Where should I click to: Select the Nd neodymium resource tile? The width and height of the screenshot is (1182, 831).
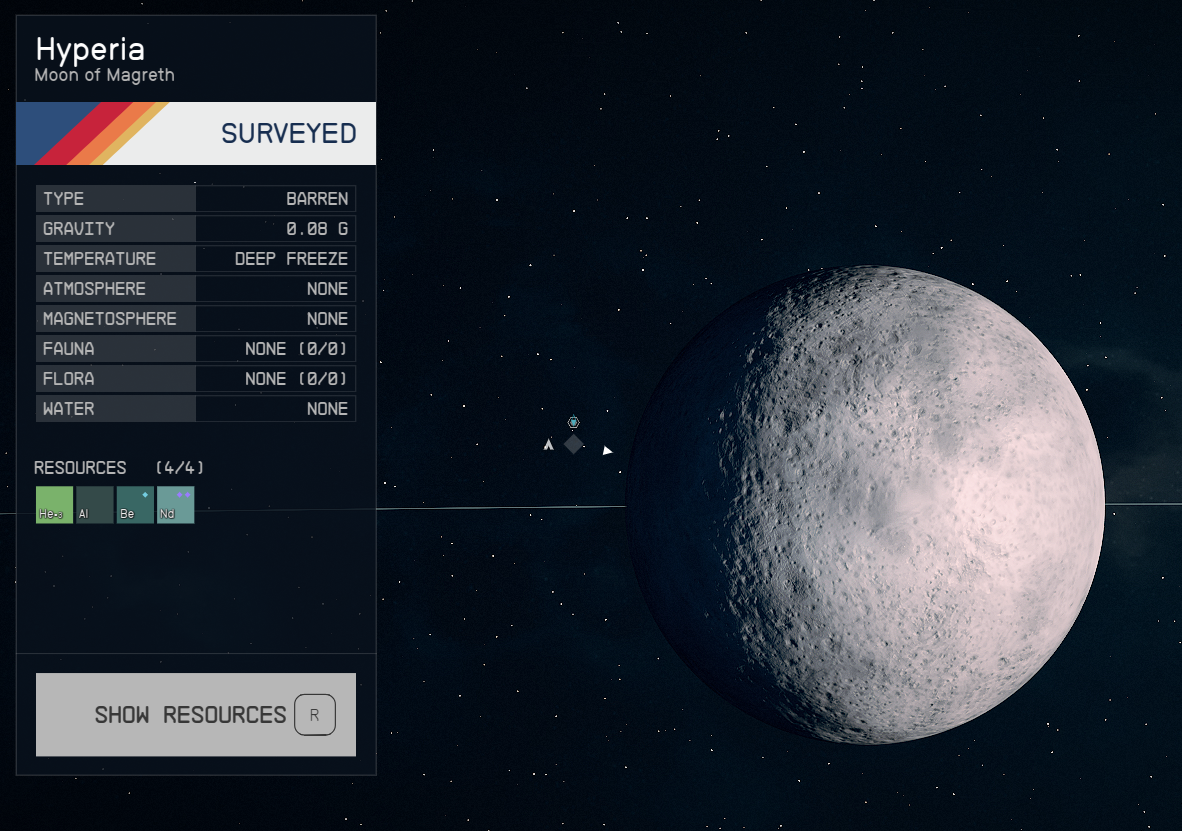tap(176, 504)
